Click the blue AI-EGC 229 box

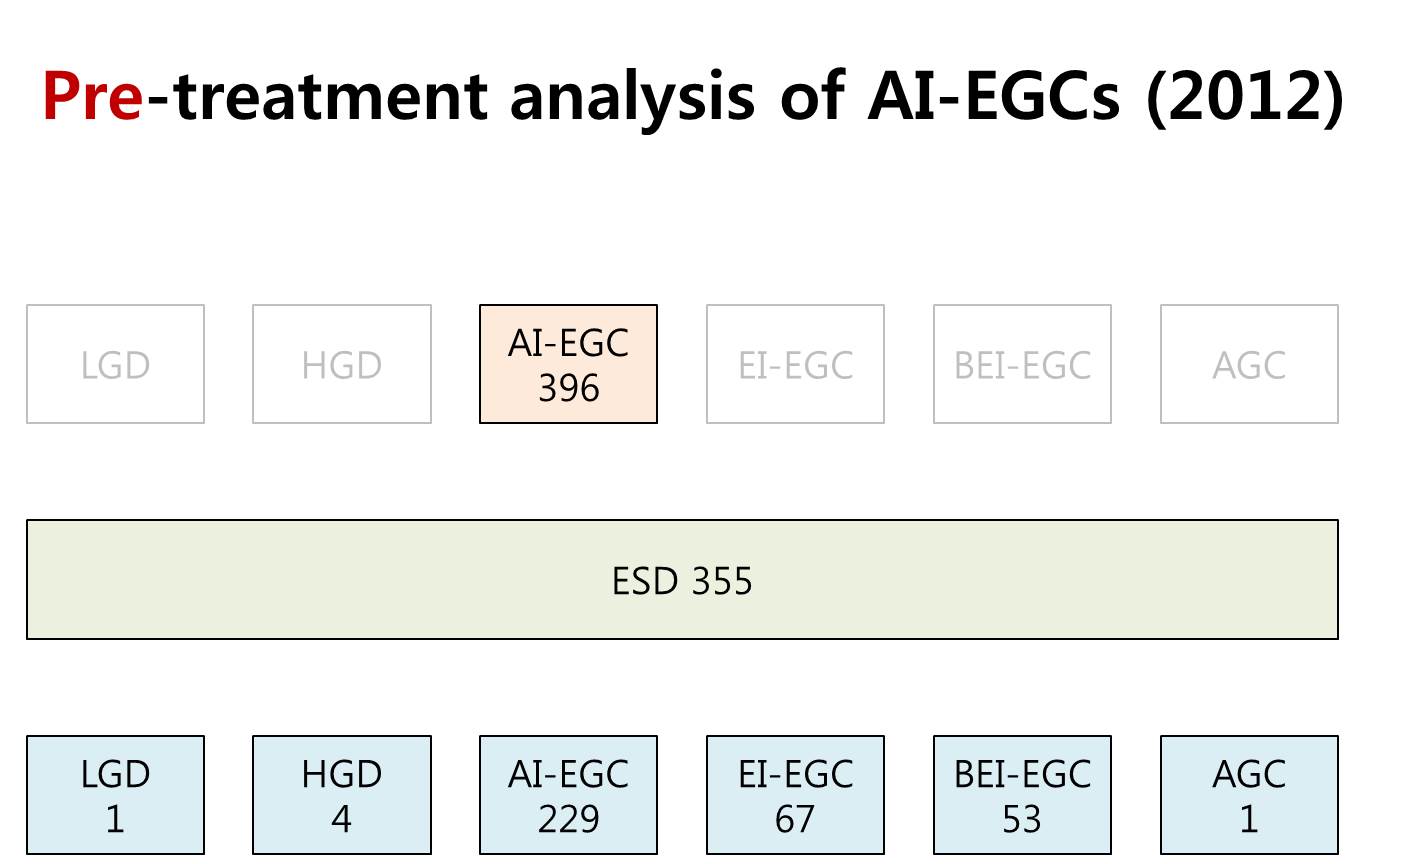[568, 795]
